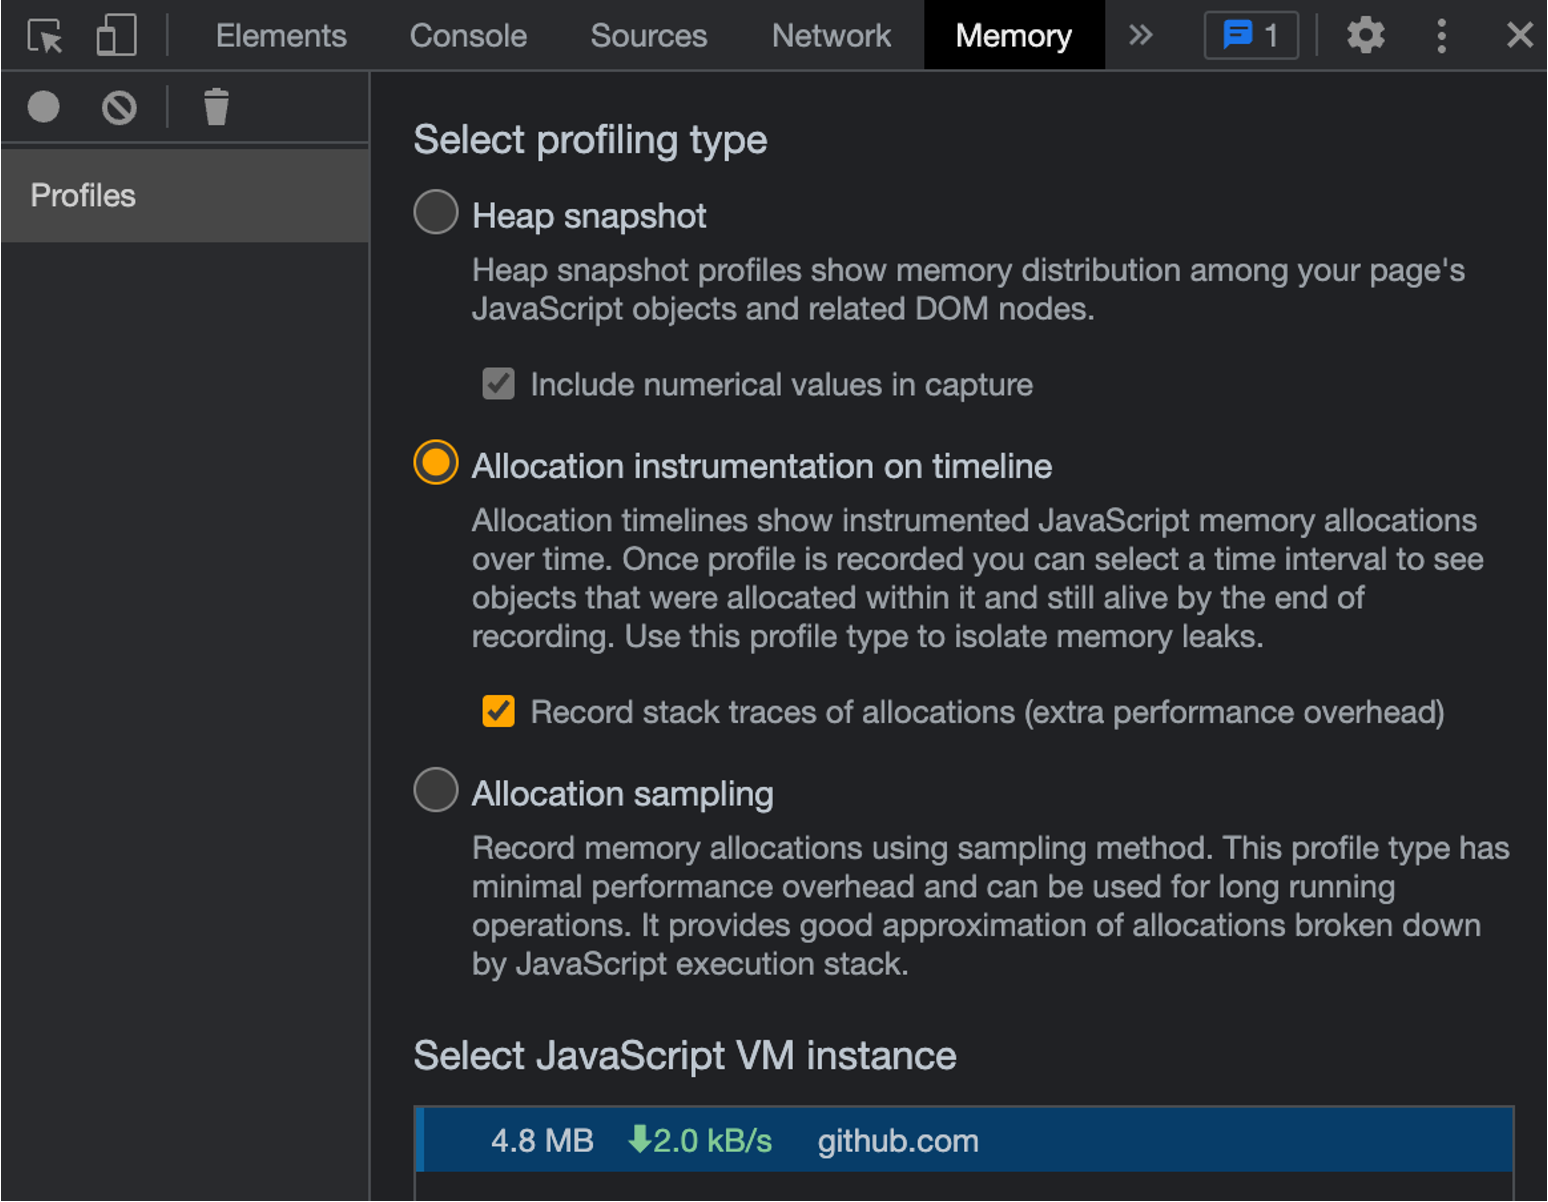Viewport: 1548px width, 1202px height.
Task: Toggle the device toolbar icon
Action: click(116, 36)
